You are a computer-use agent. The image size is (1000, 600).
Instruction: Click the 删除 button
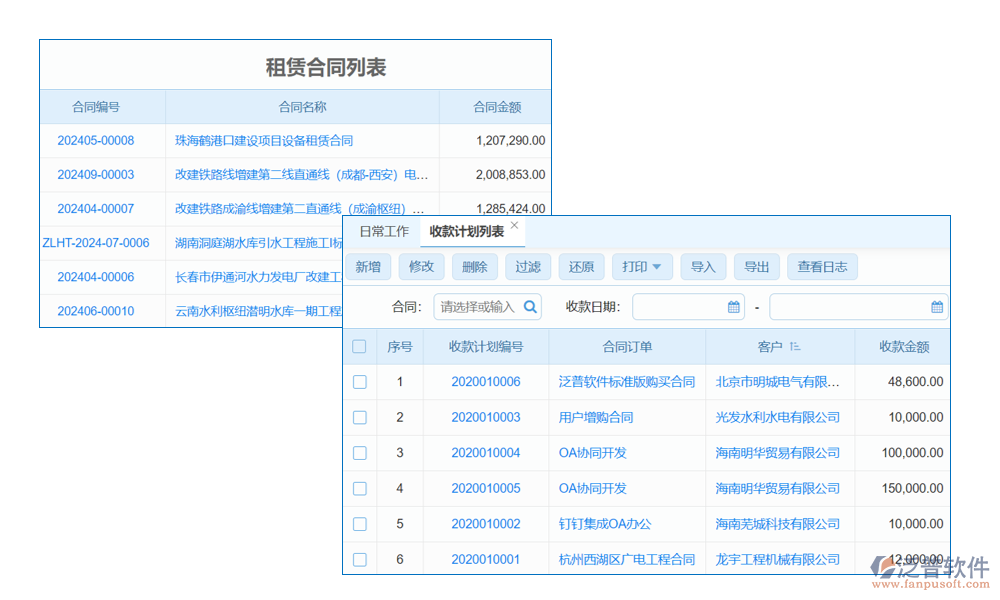point(475,267)
